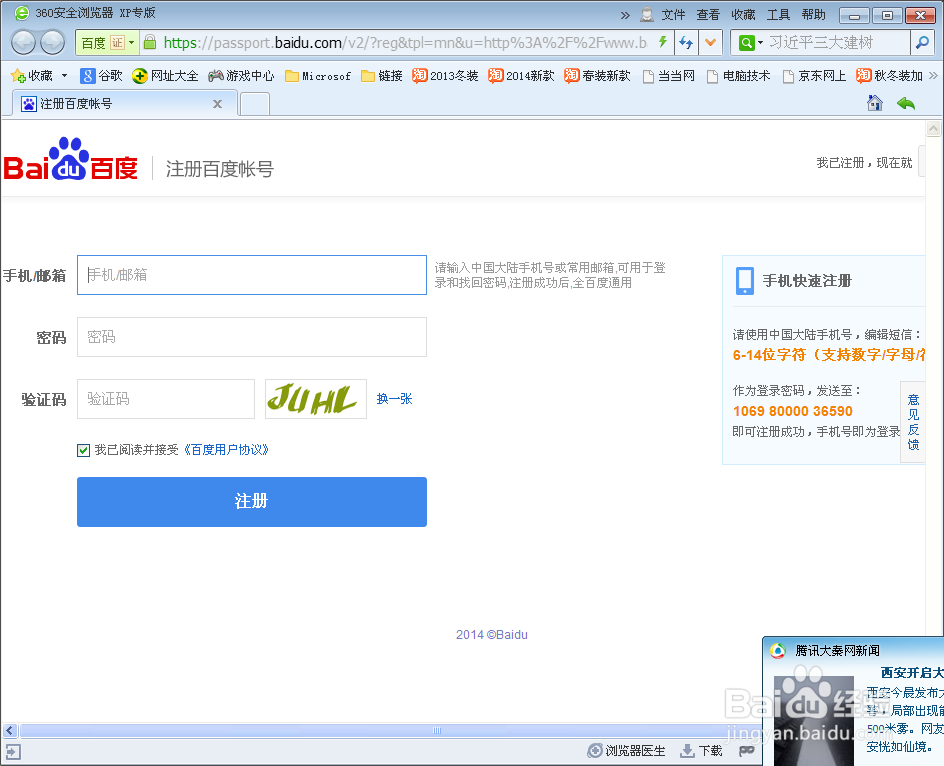The image size is (944, 766).
Task: Open the 电脑技术 bookmark
Action: pos(739,76)
